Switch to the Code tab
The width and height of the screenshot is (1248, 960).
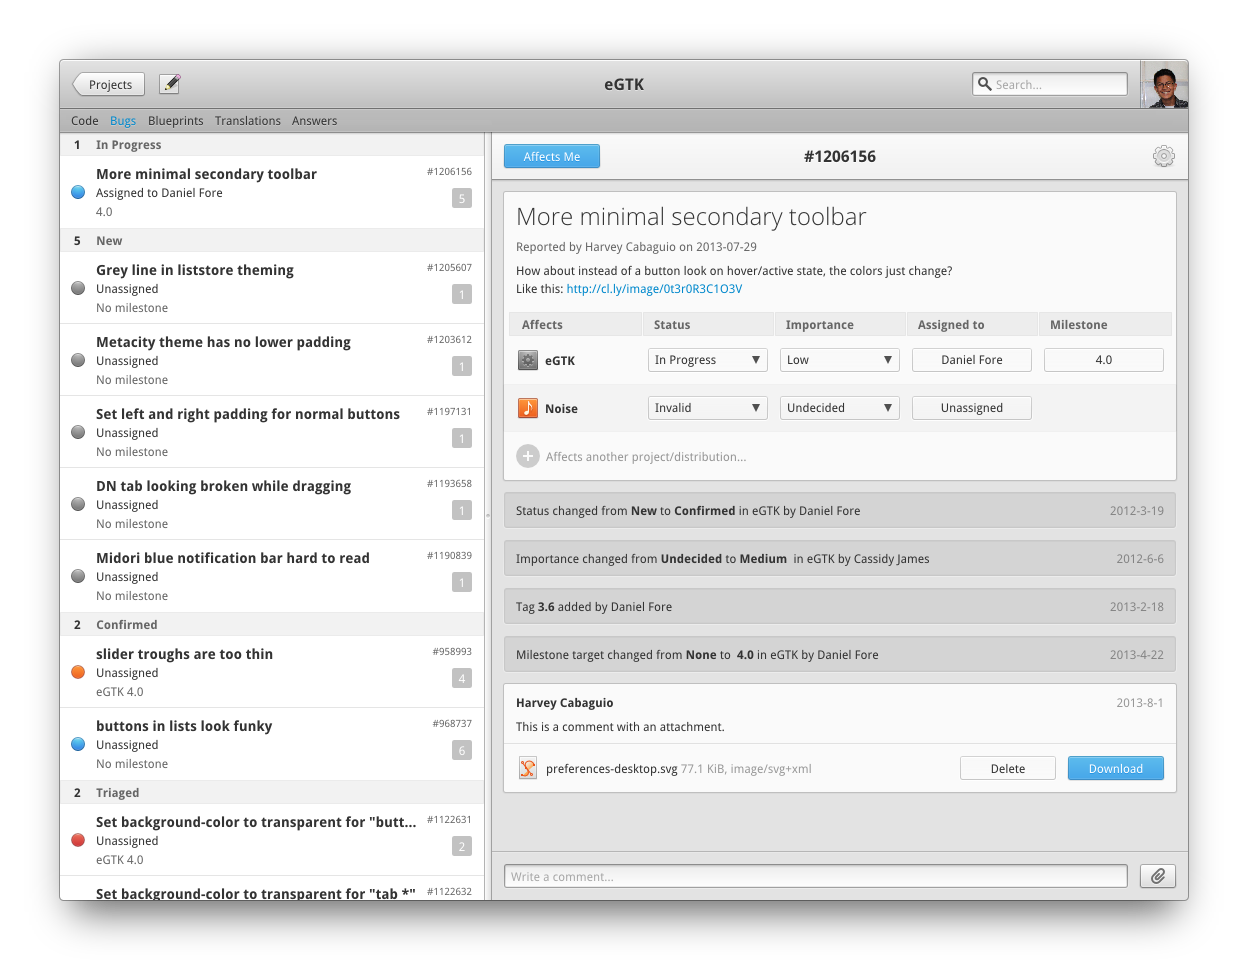point(85,121)
